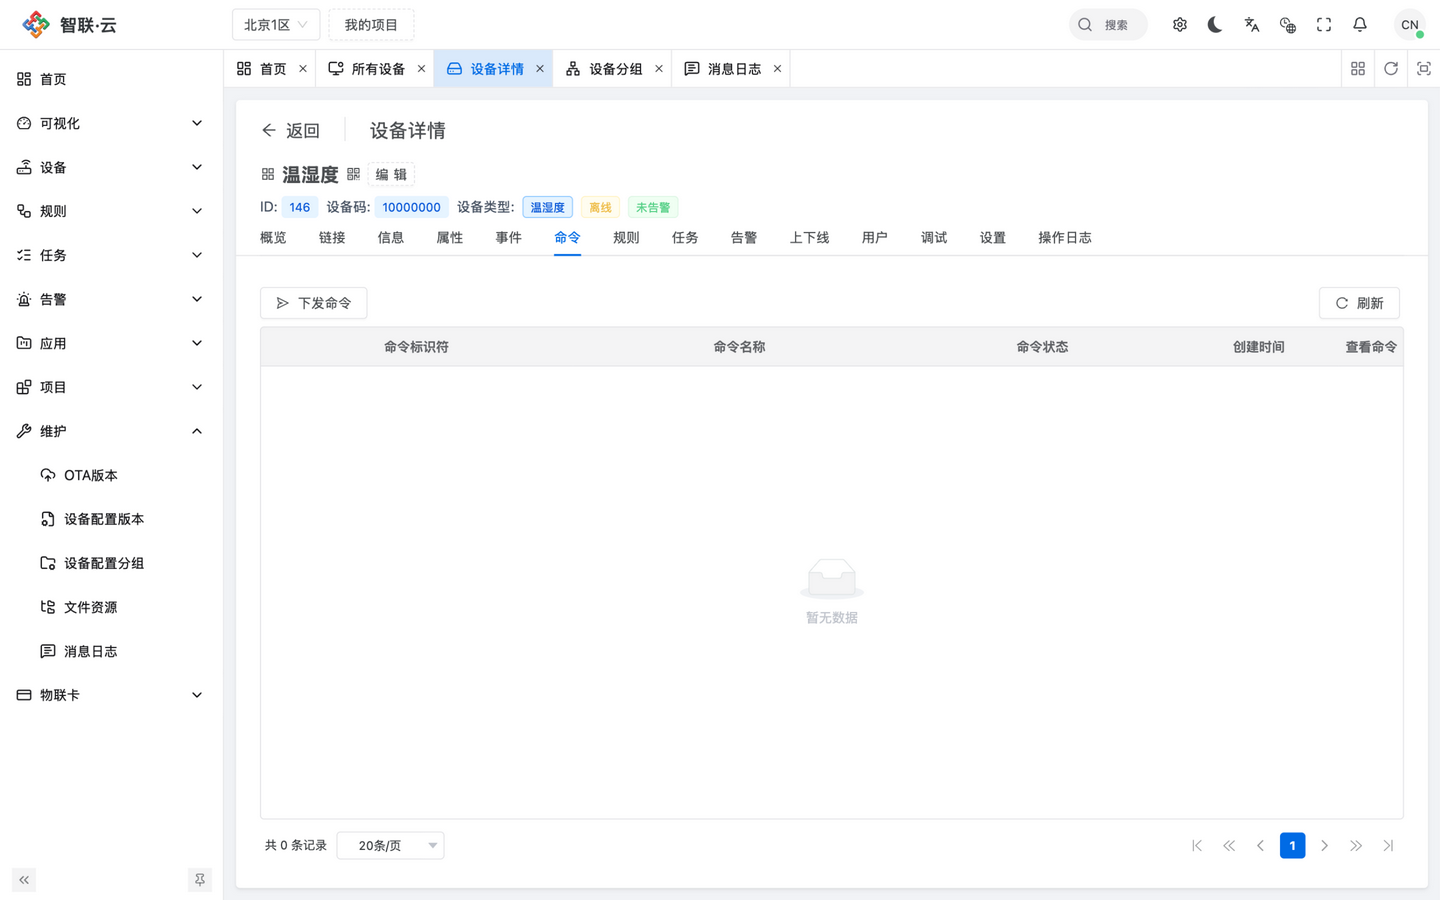Click the globe theme icon in header
Image resolution: width=1440 pixels, height=900 pixels.
[1288, 25]
